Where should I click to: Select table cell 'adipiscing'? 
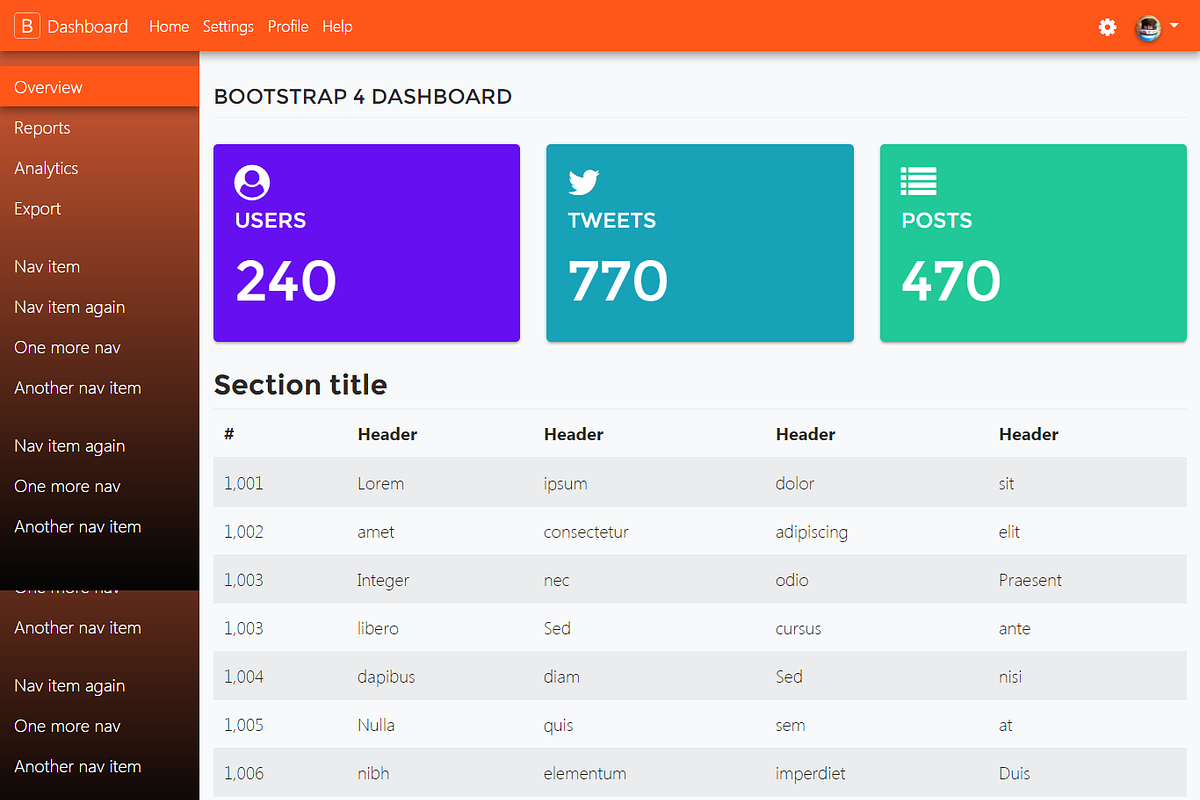(x=812, y=533)
